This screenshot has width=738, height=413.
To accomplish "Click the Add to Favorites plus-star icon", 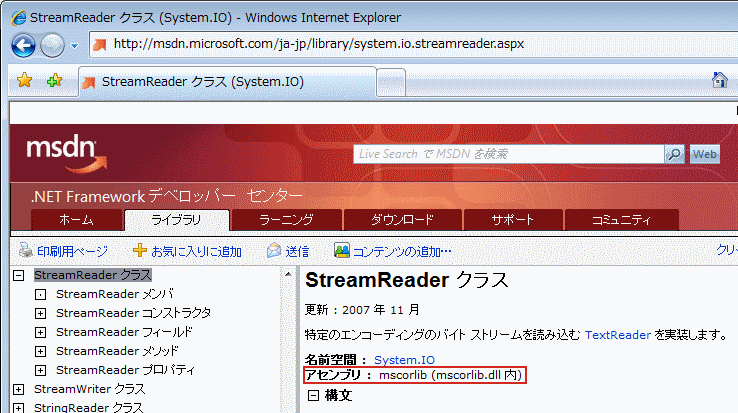I will [55, 81].
